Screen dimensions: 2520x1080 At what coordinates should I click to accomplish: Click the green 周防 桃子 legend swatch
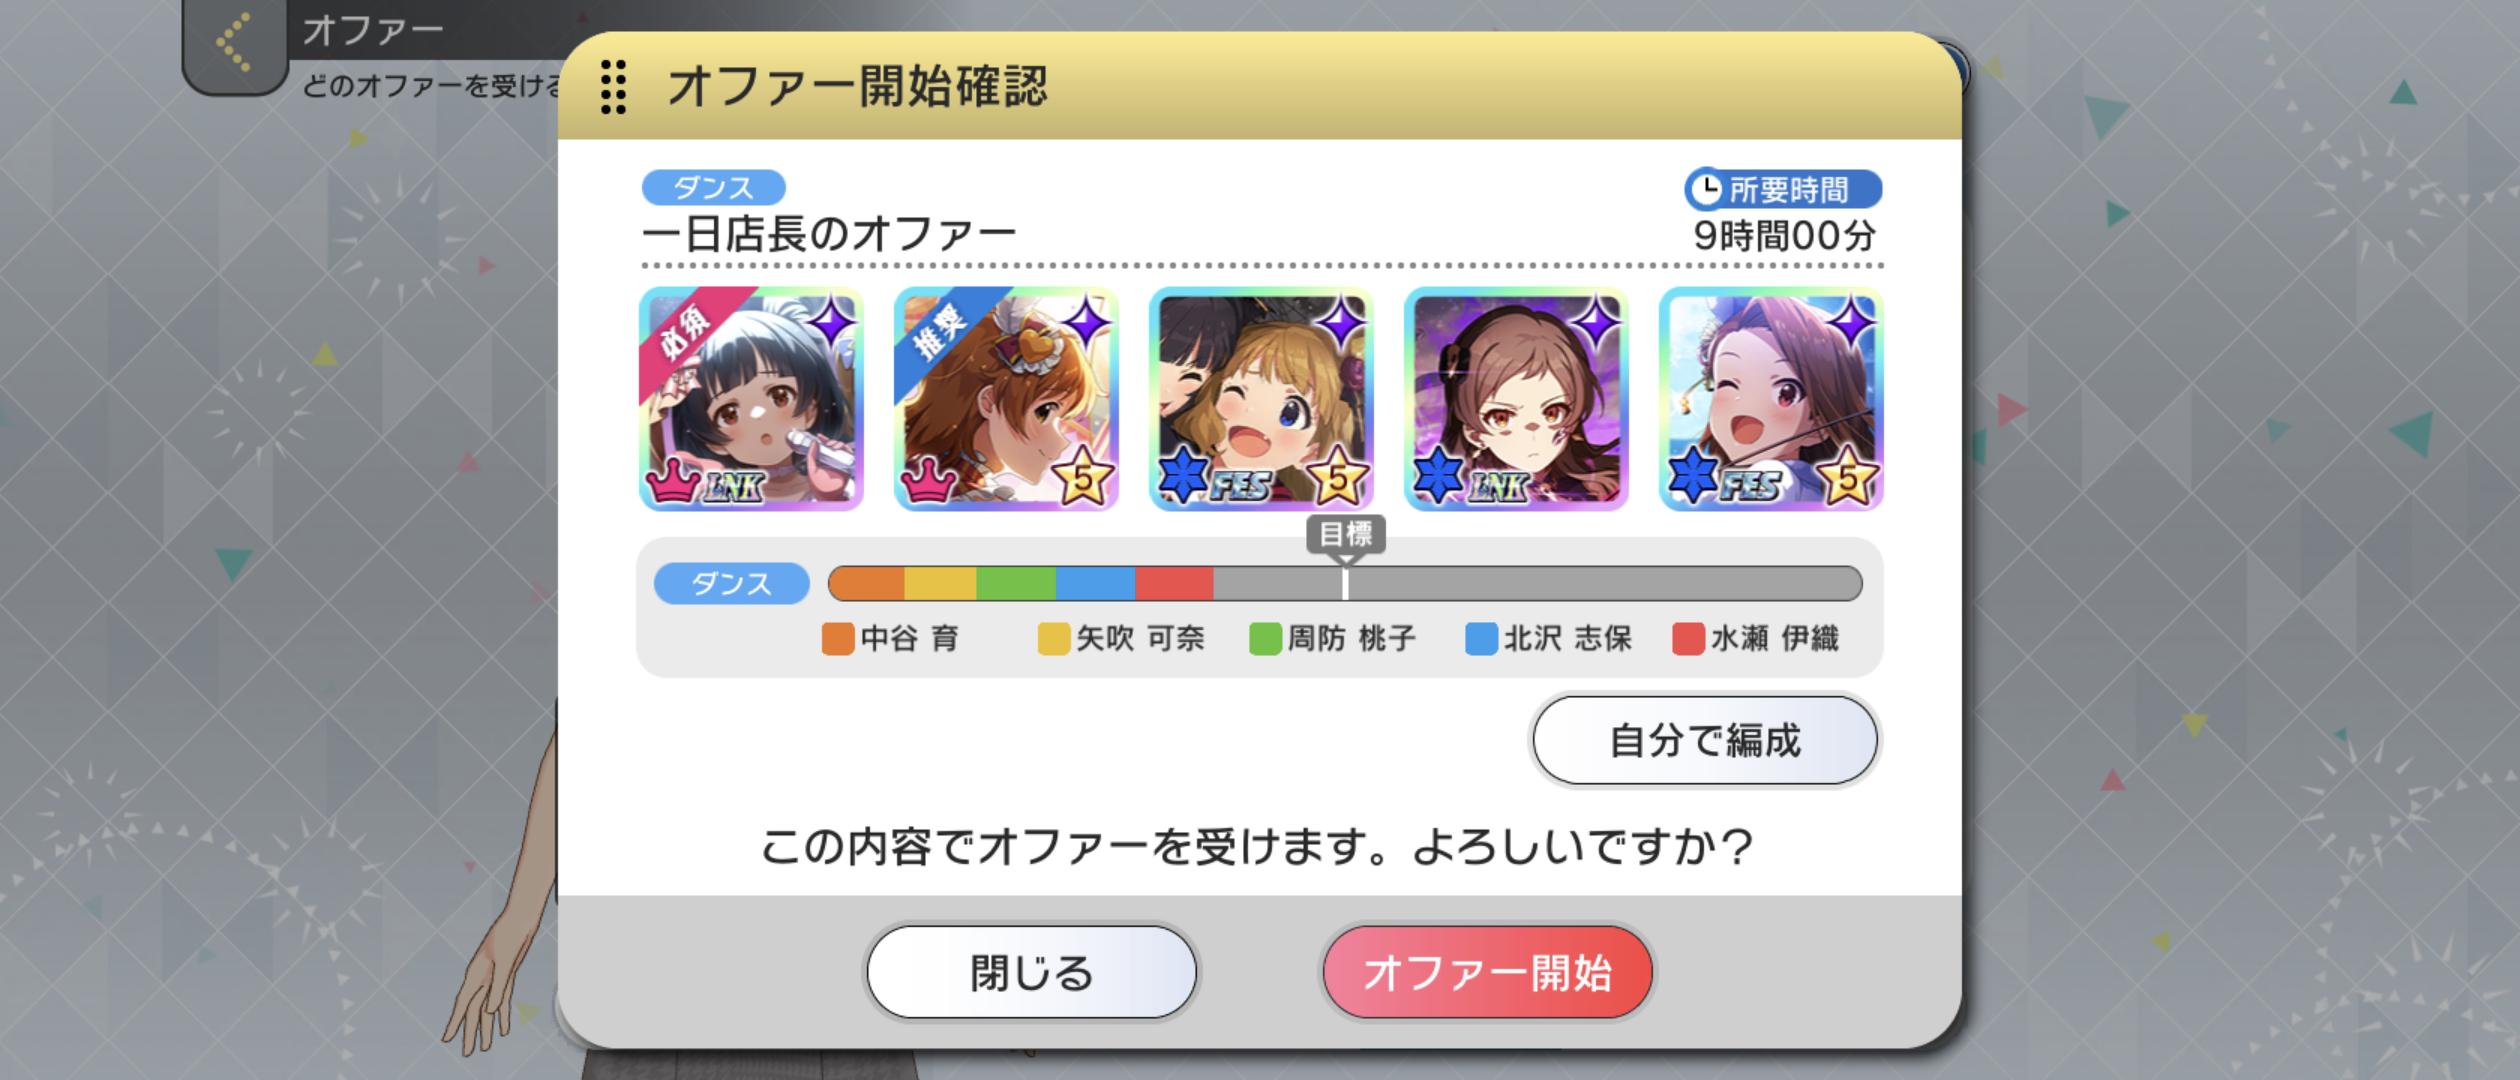tap(1265, 639)
